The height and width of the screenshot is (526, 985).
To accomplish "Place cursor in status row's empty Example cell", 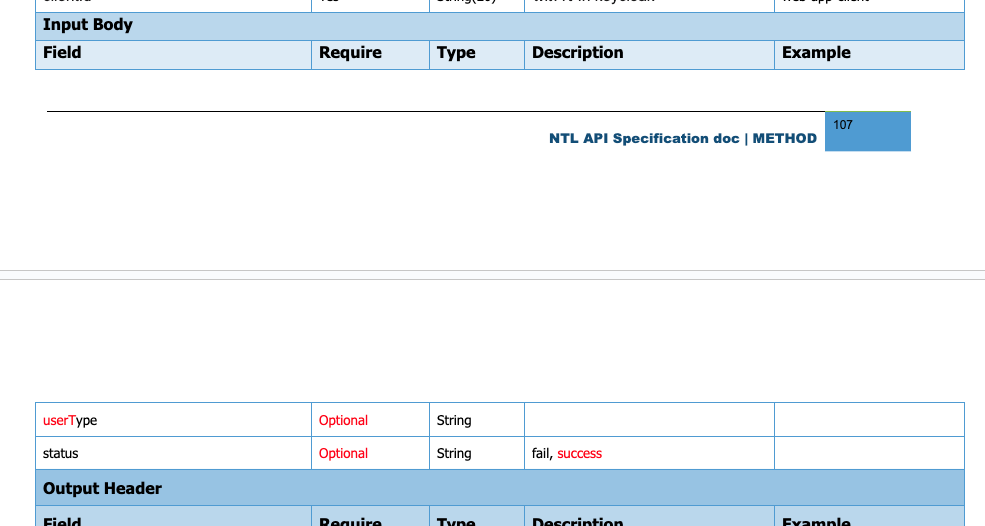I will click(868, 454).
